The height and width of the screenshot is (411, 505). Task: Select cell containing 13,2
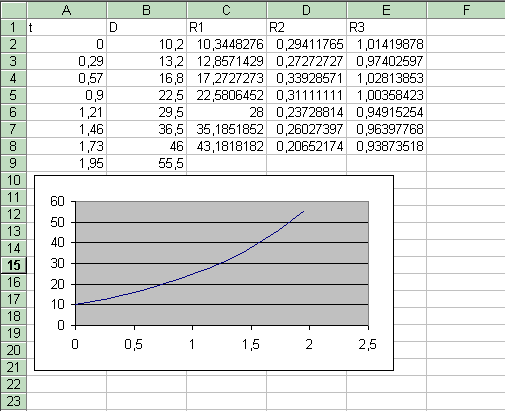point(147,61)
